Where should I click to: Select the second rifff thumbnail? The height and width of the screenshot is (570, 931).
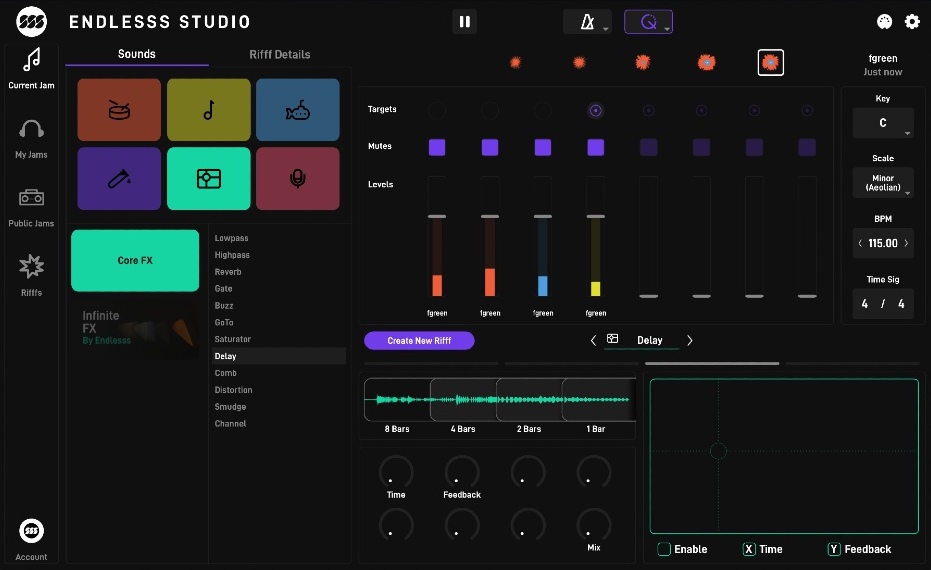(579, 62)
